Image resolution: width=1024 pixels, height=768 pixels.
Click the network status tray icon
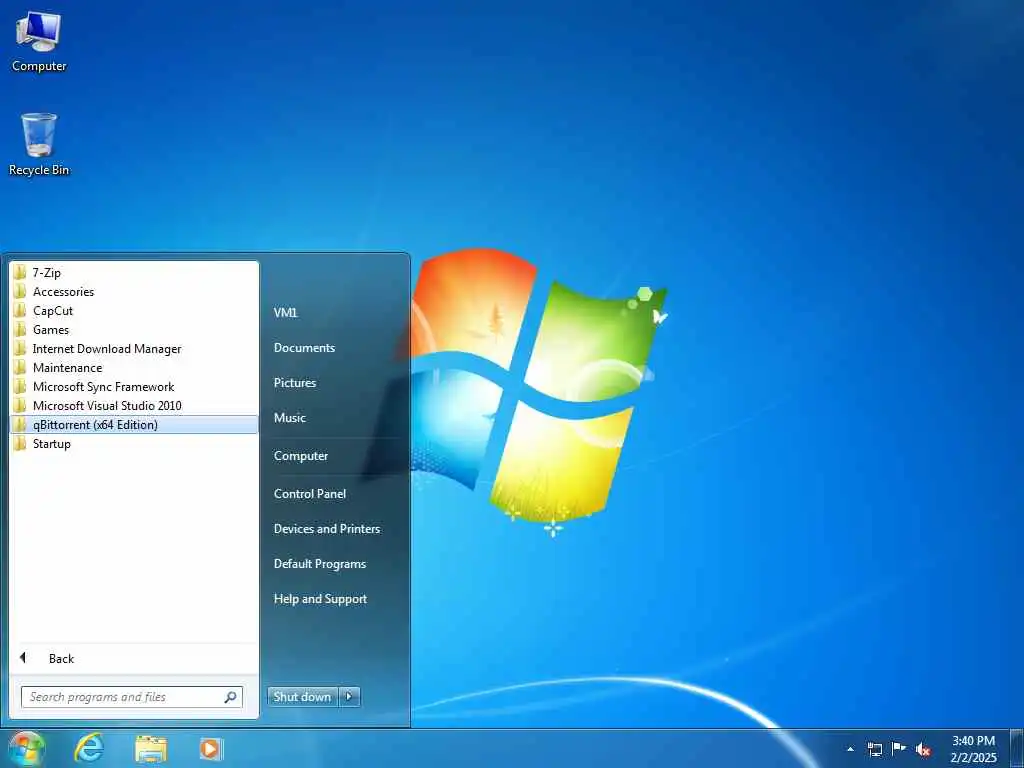pos(874,749)
